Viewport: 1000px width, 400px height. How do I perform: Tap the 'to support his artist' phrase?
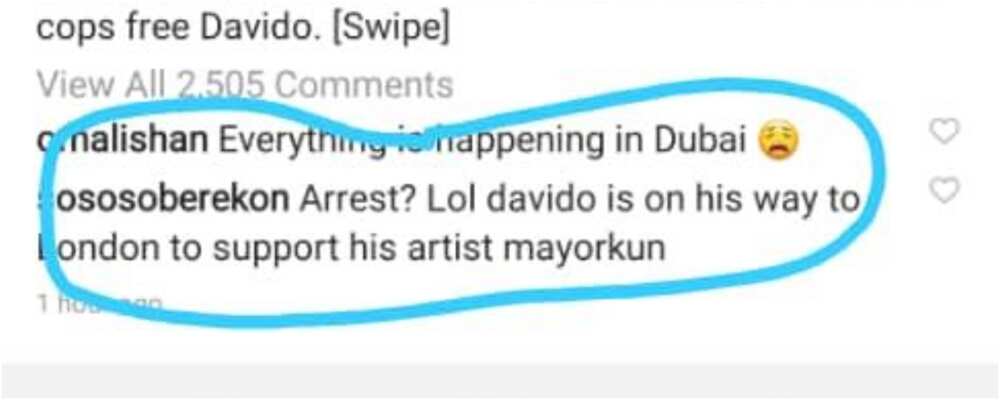[330, 249]
